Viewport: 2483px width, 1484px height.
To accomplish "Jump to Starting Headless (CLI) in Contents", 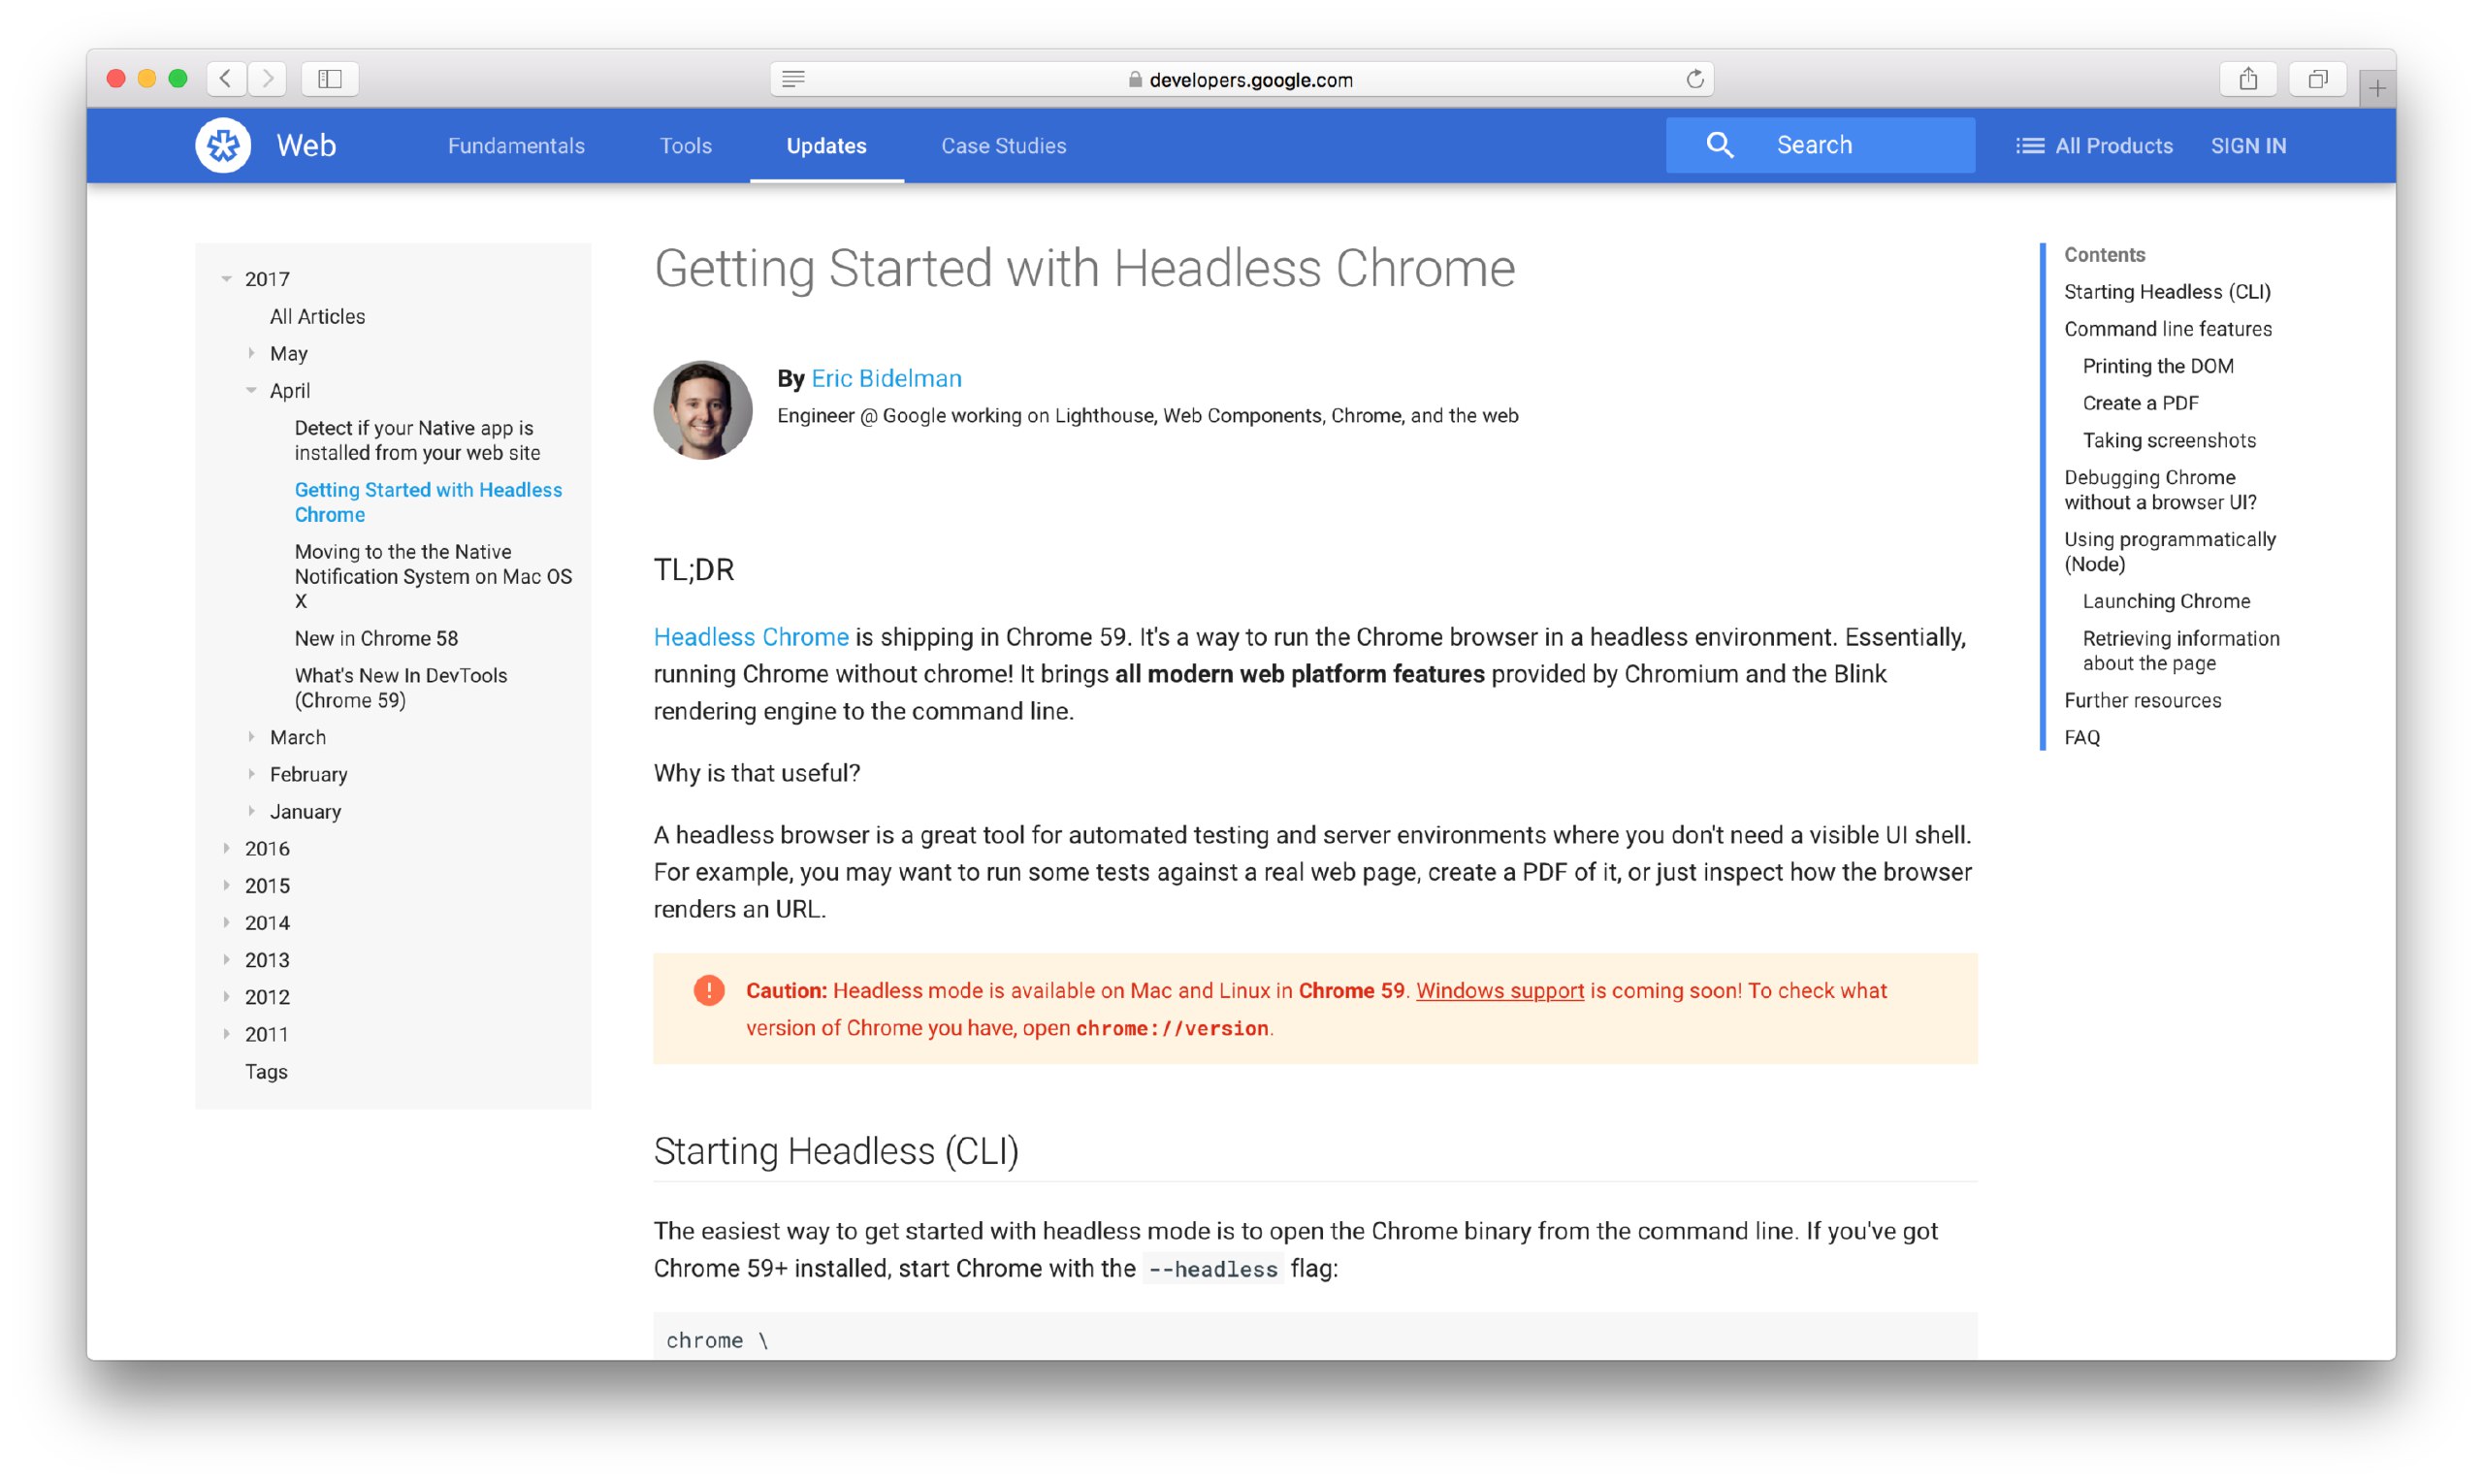I will pos(2167,291).
